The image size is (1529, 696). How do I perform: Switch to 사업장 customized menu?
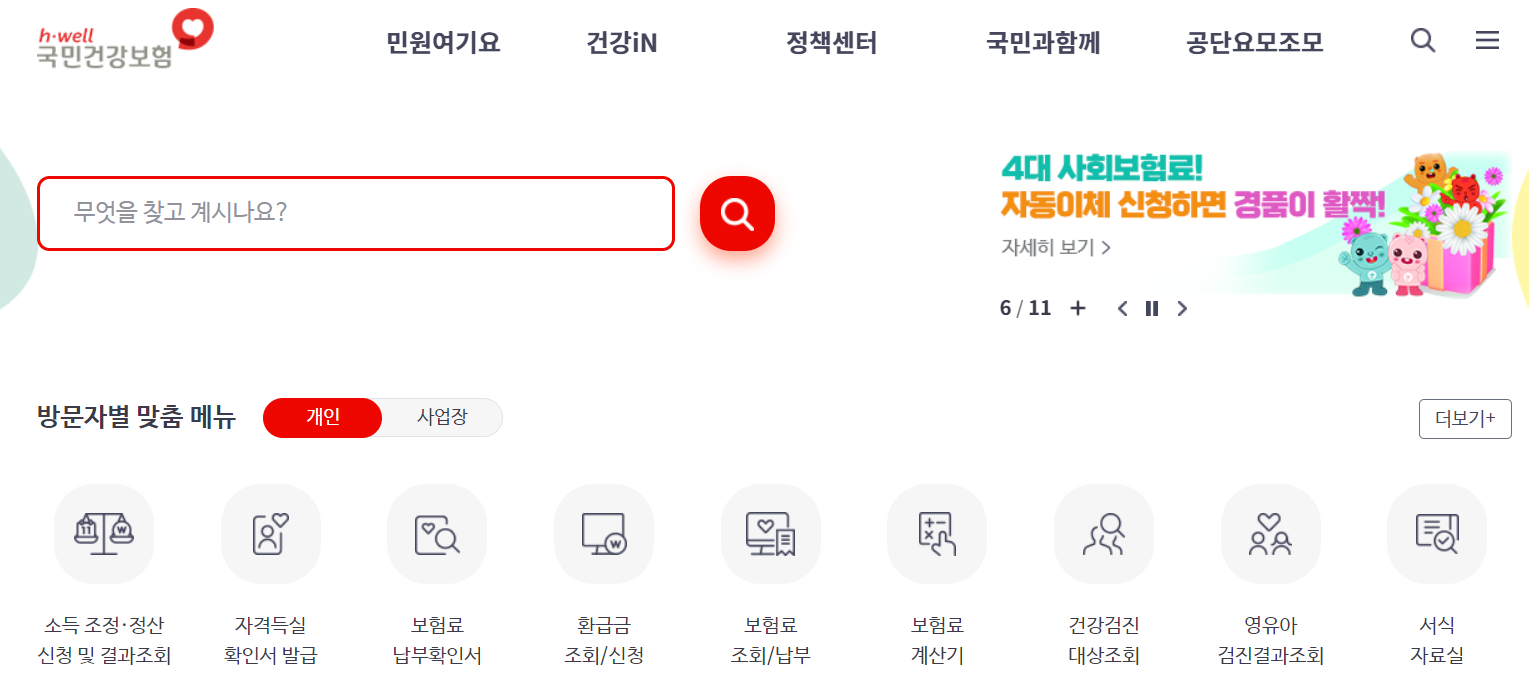pos(441,418)
